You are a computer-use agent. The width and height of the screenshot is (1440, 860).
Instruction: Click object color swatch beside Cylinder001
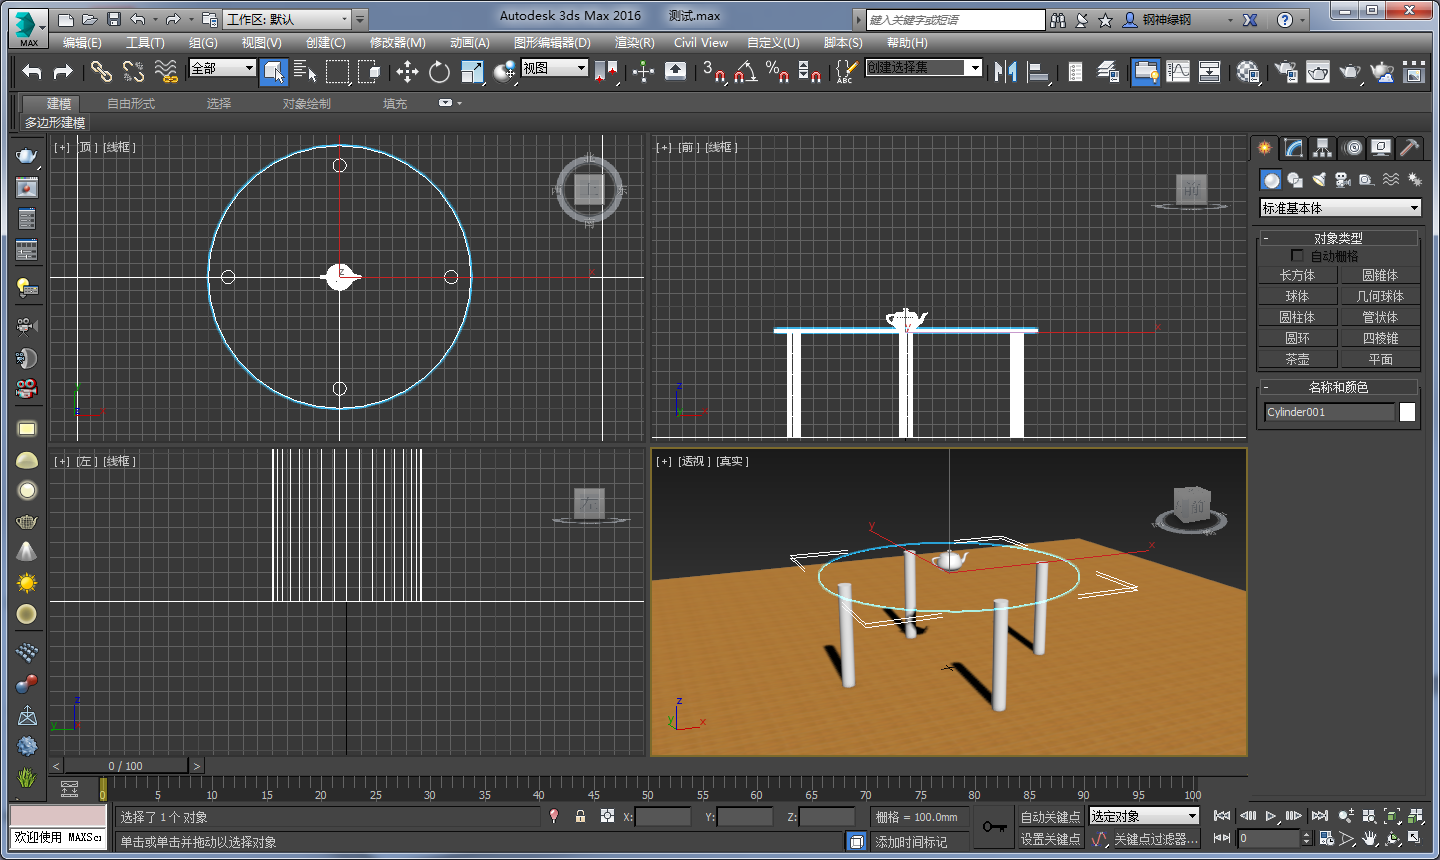tap(1407, 412)
